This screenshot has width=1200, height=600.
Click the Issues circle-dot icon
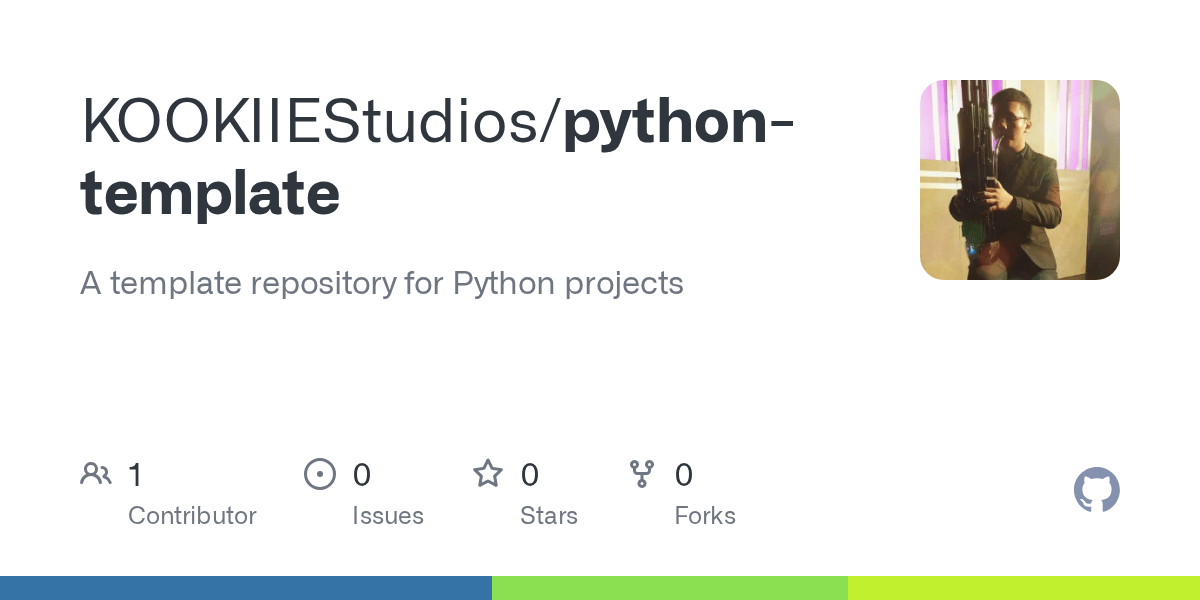coord(320,474)
